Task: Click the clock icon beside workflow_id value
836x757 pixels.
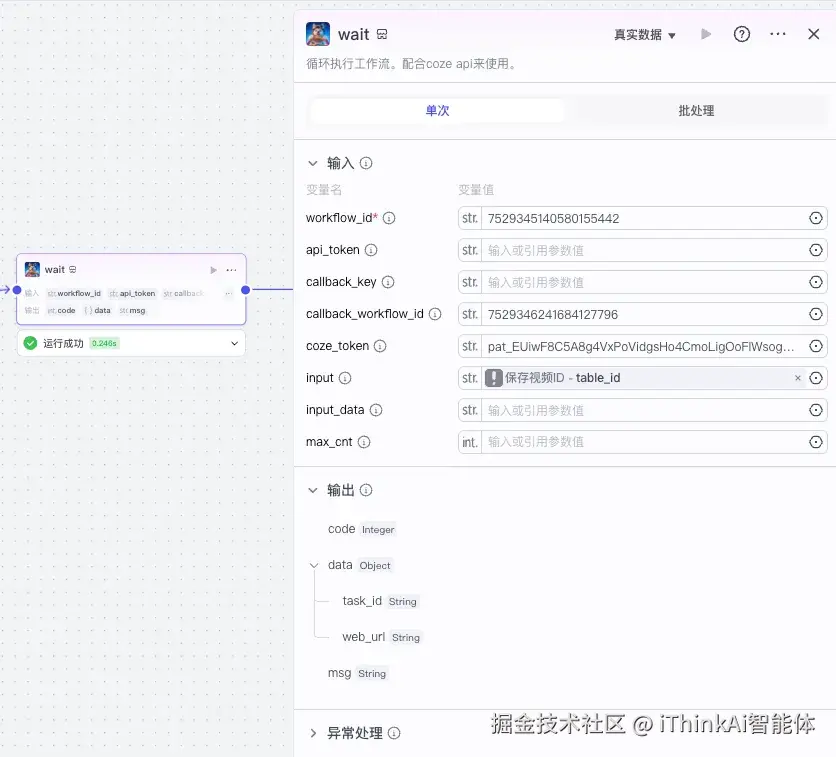Action: (x=815, y=218)
